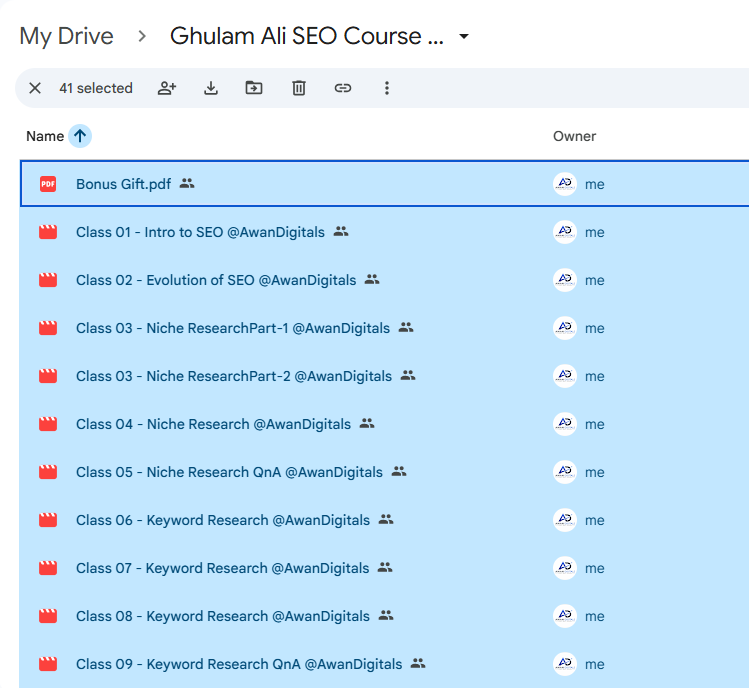
Task: Click video icon of Class 05 Niche Research QnA
Action: (48, 472)
